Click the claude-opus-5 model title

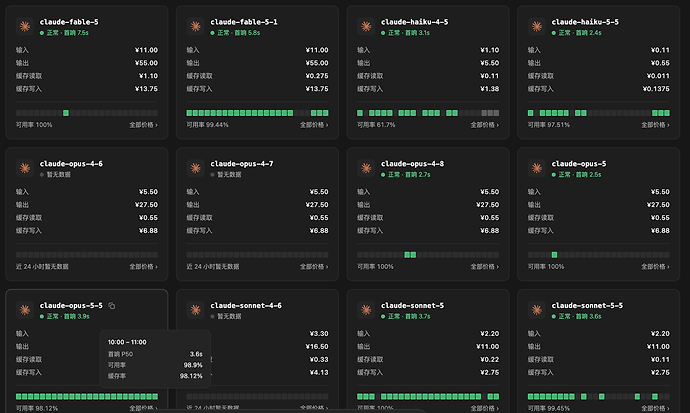[579, 164]
